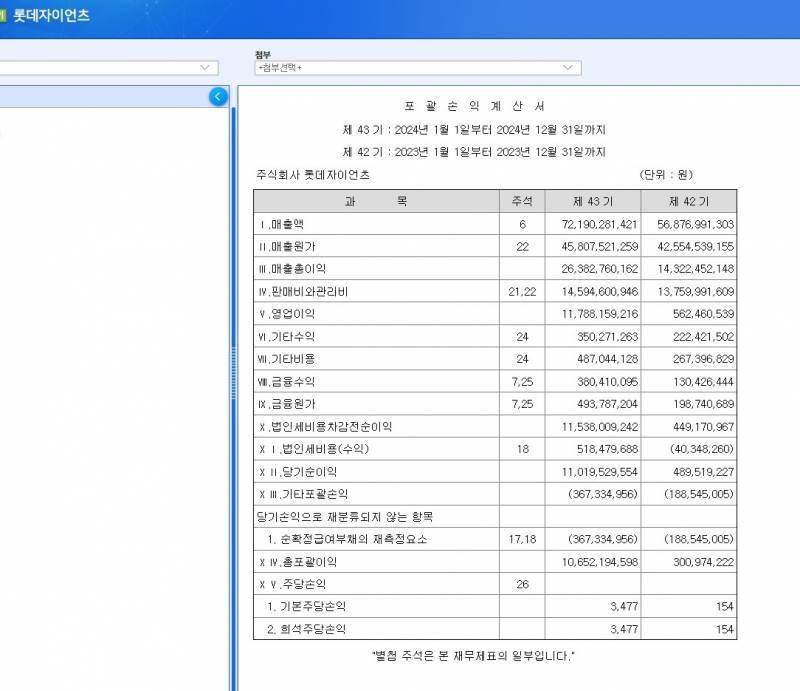
Task: Select the Ⅴ.영업이익 row label
Action: pos(287,314)
